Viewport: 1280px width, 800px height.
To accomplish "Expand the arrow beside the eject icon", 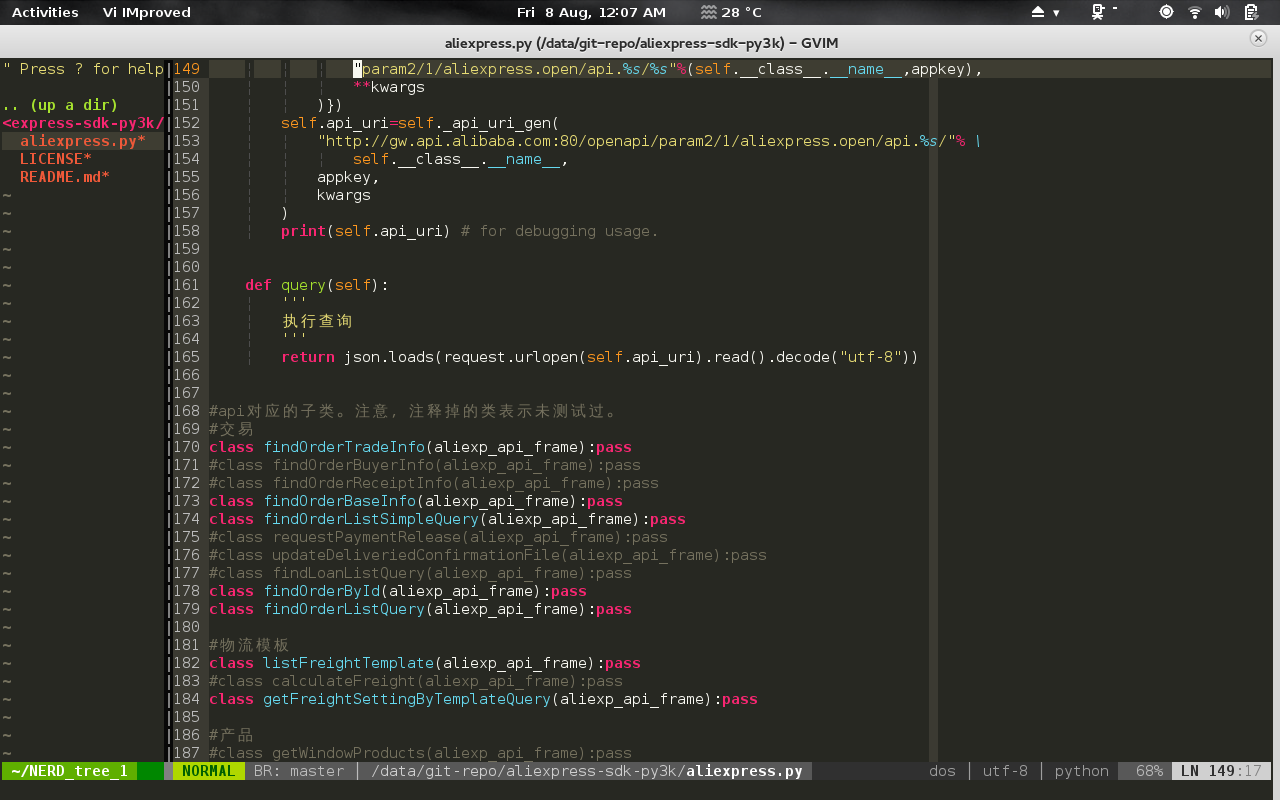I will point(1056,13).
